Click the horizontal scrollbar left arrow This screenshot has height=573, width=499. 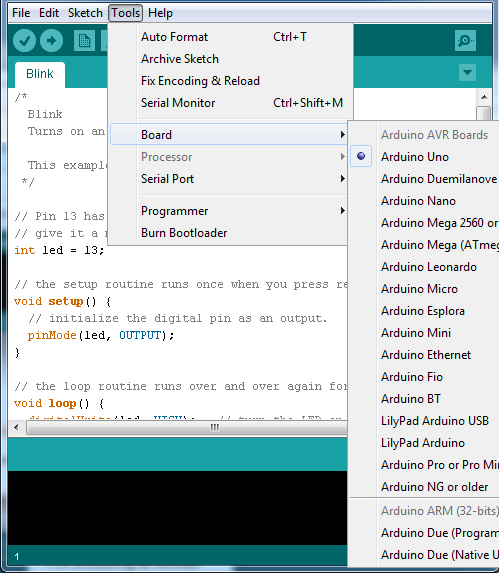click(x=16, y=427)
